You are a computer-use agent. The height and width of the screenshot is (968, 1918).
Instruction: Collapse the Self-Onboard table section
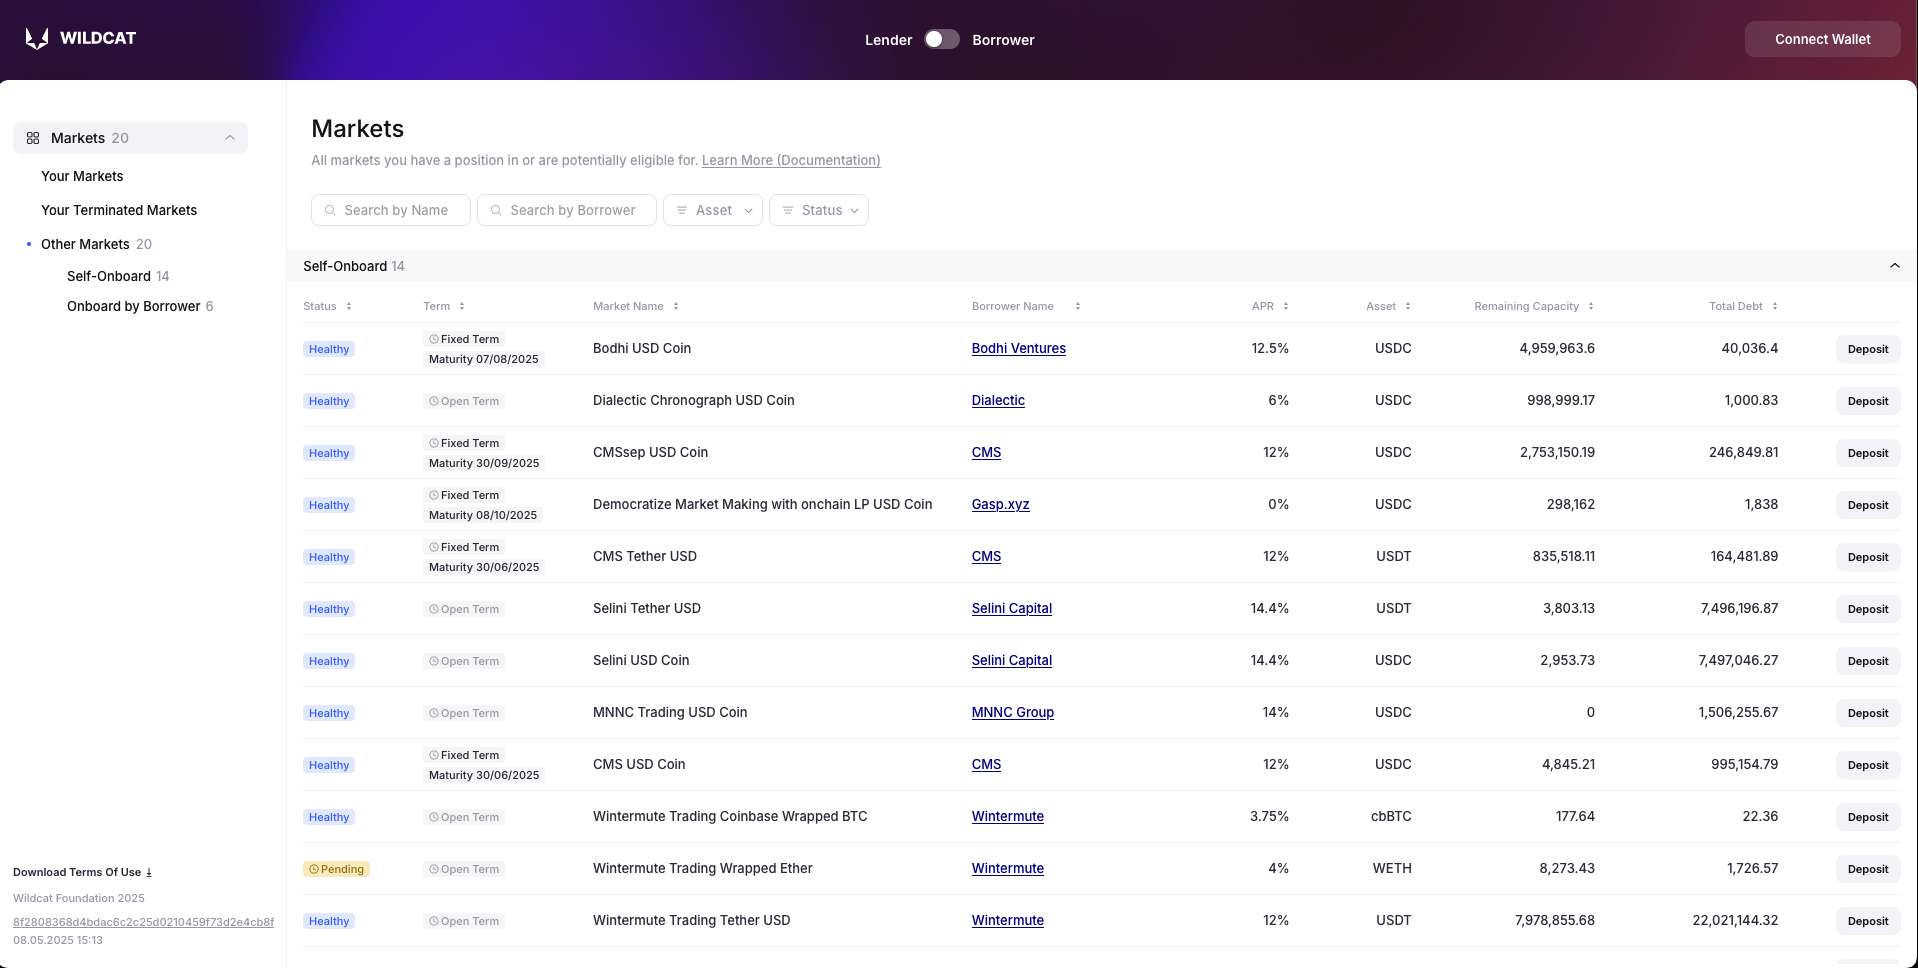(1894, 266)
